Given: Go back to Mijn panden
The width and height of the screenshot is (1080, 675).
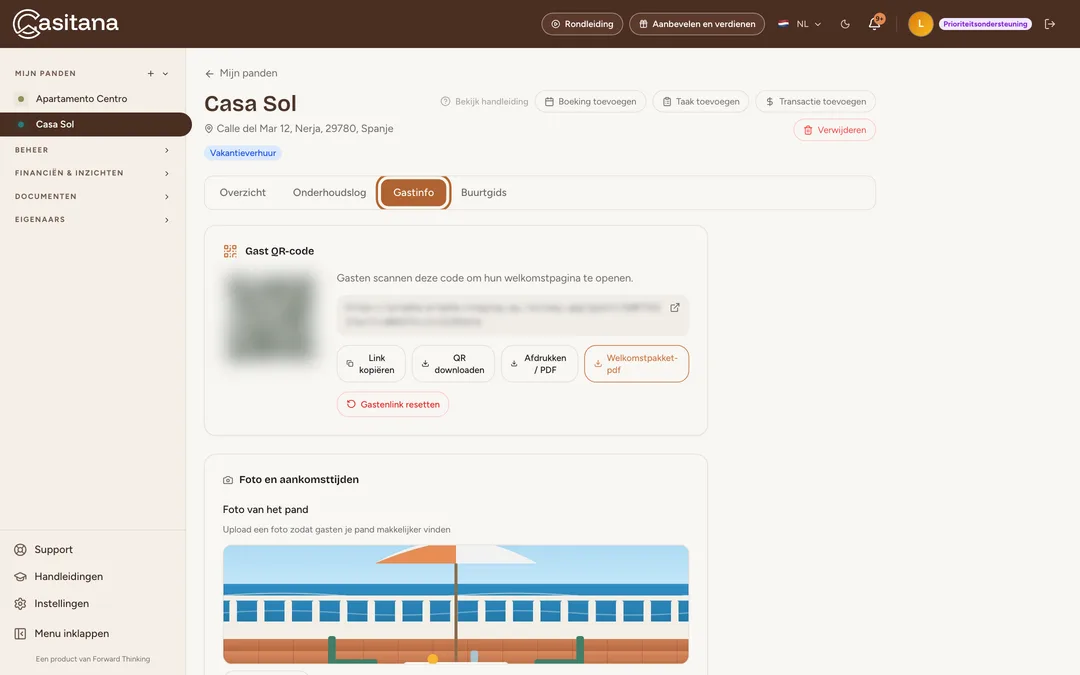Looking at the screenshot, I should 241,74.
